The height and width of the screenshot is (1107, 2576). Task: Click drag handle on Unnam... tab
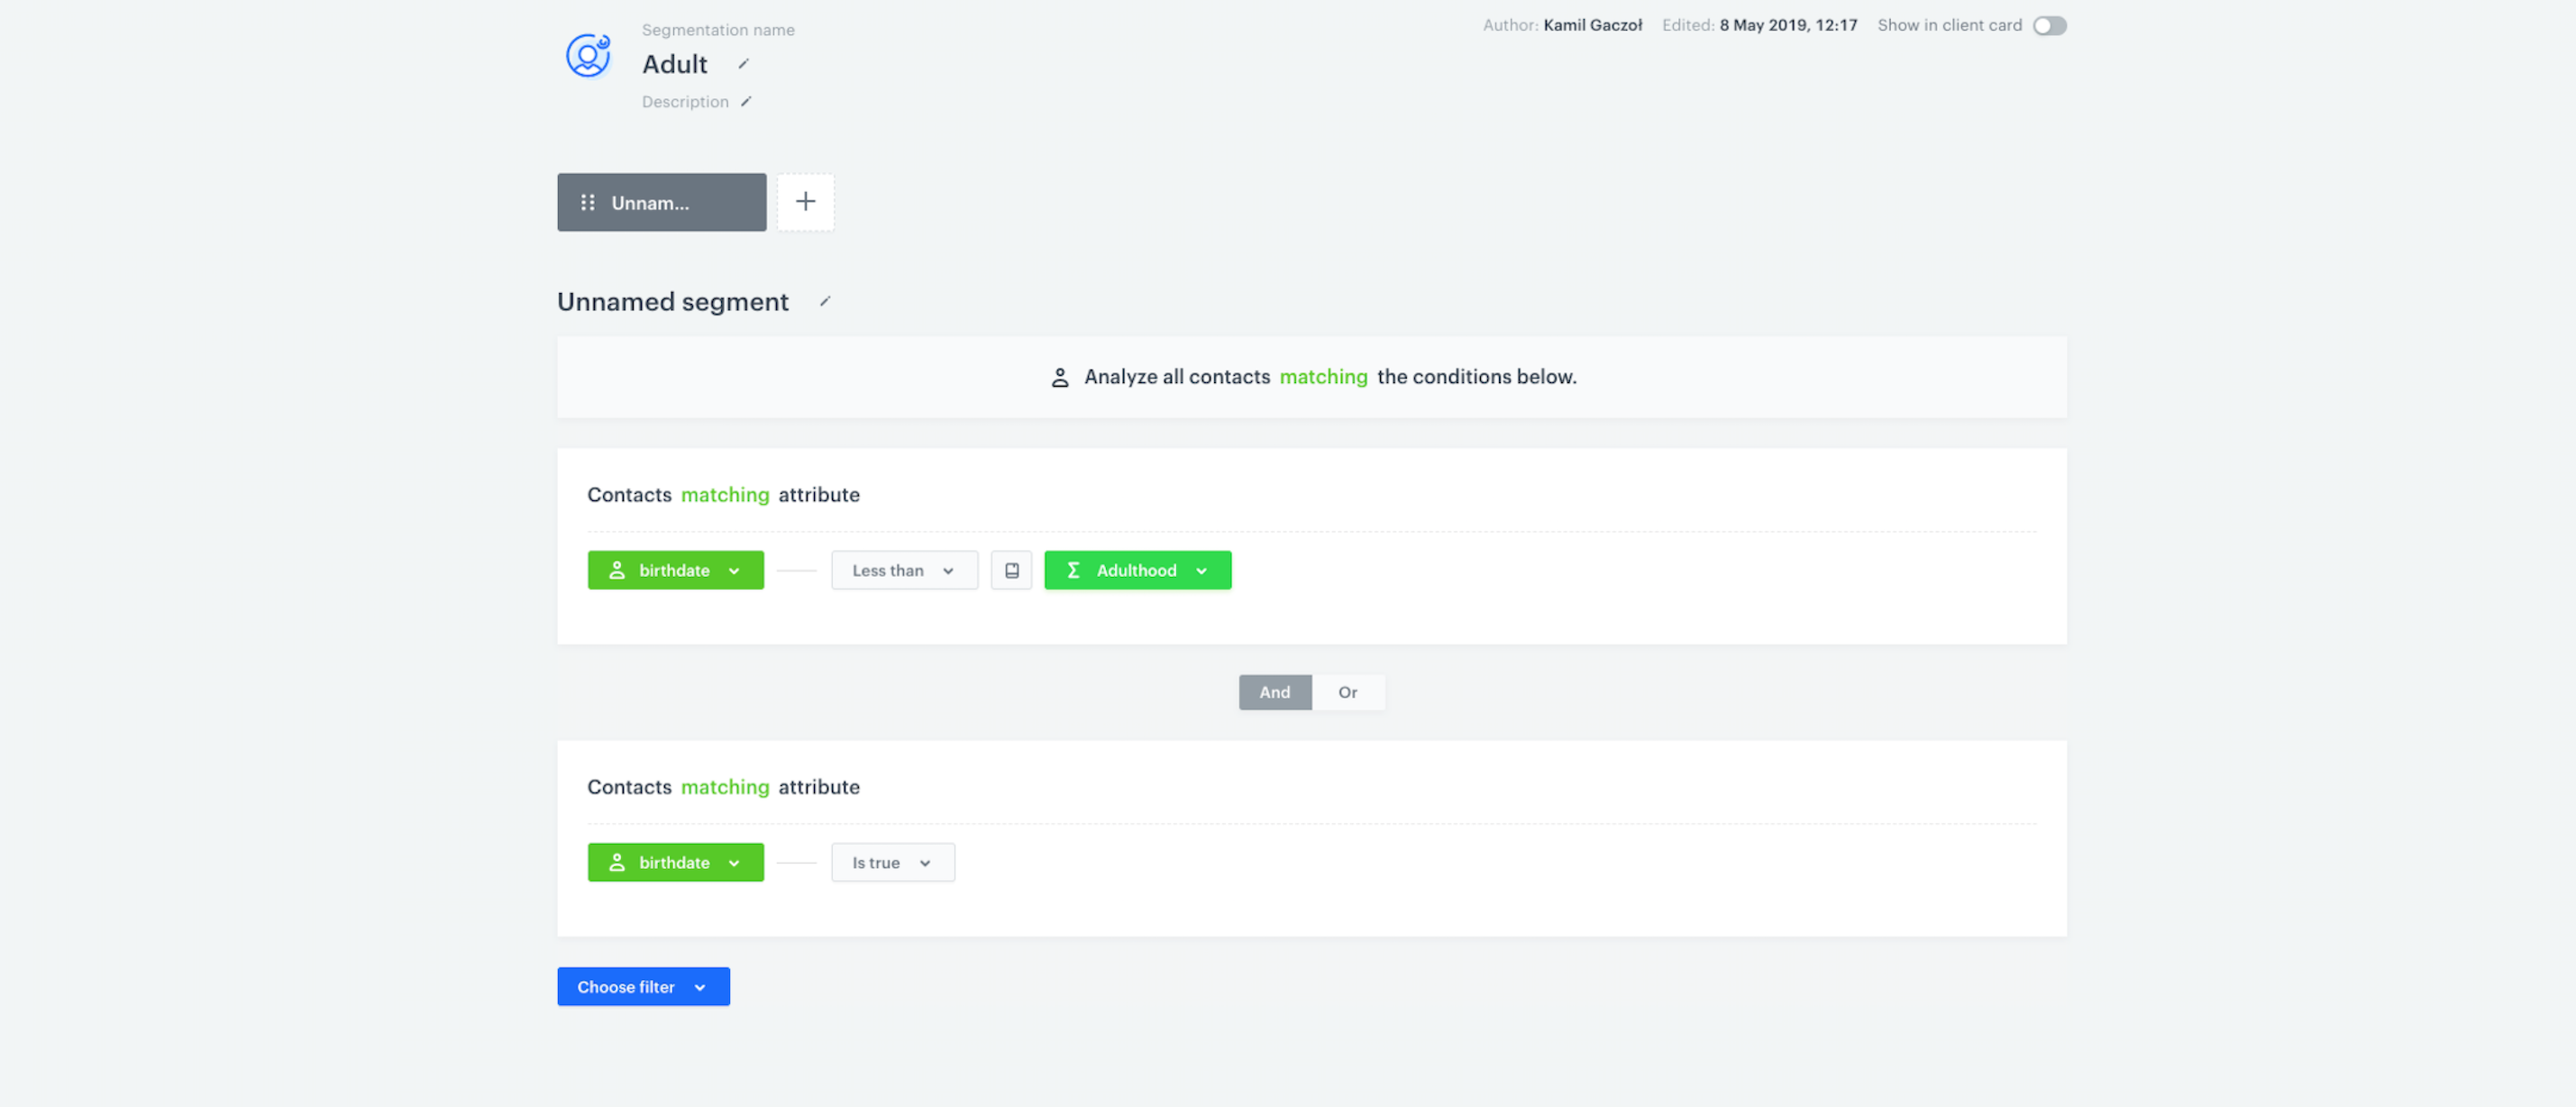click(588, 203)
